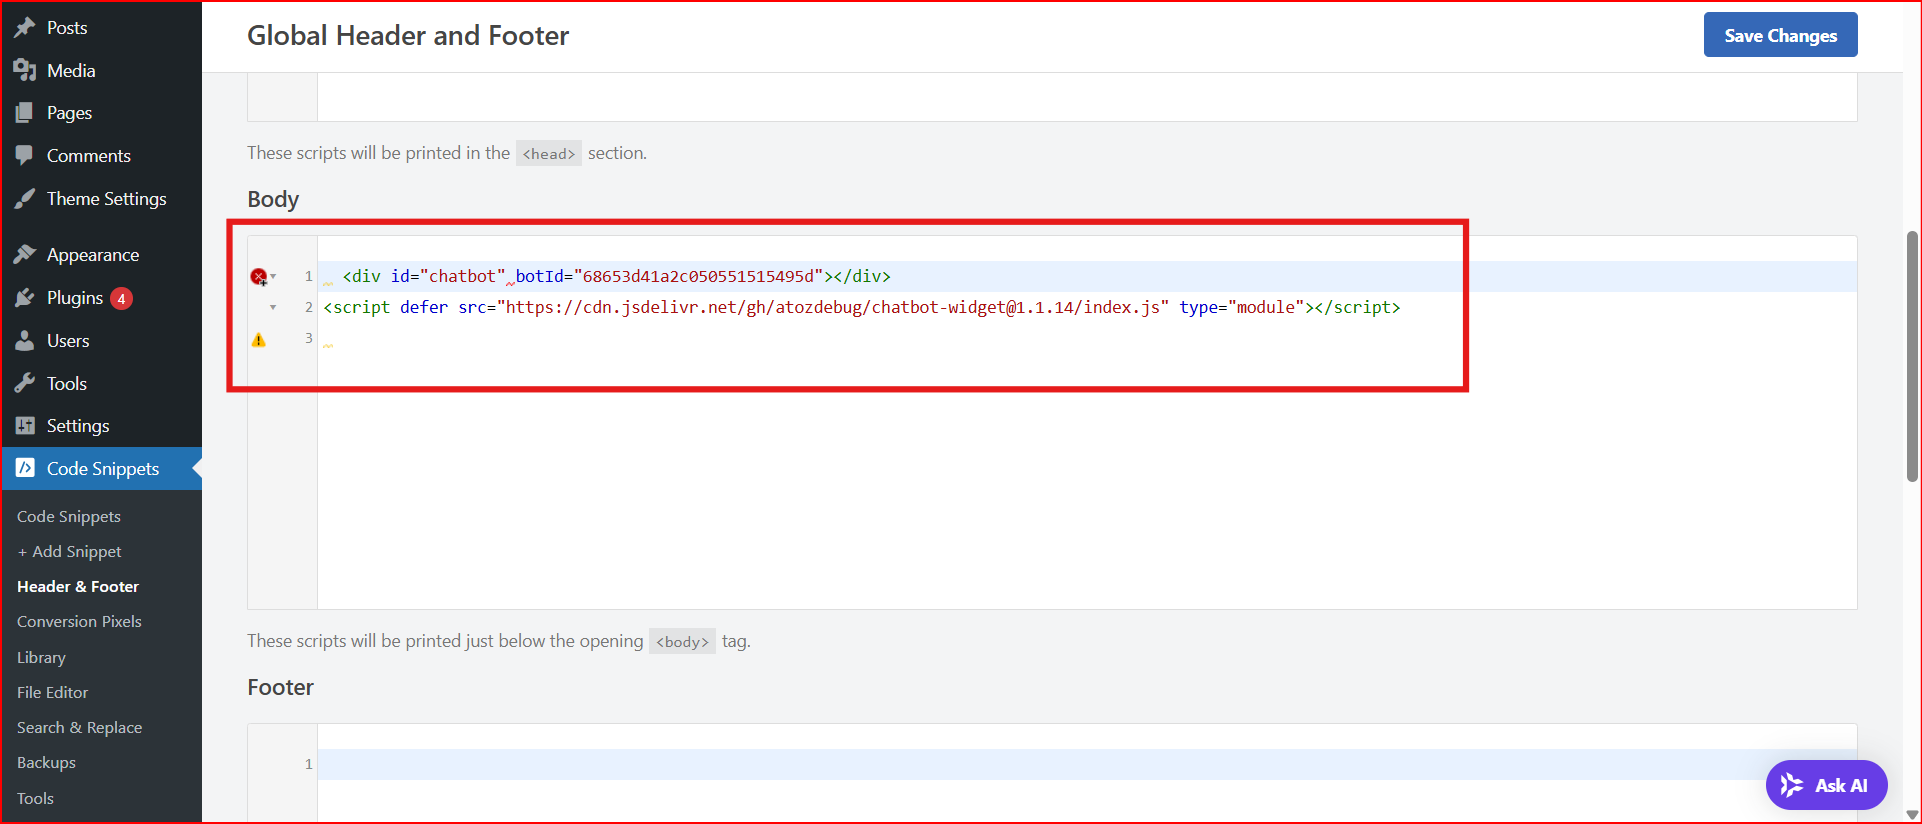Click the Save Changes button

coord(1780,35)
